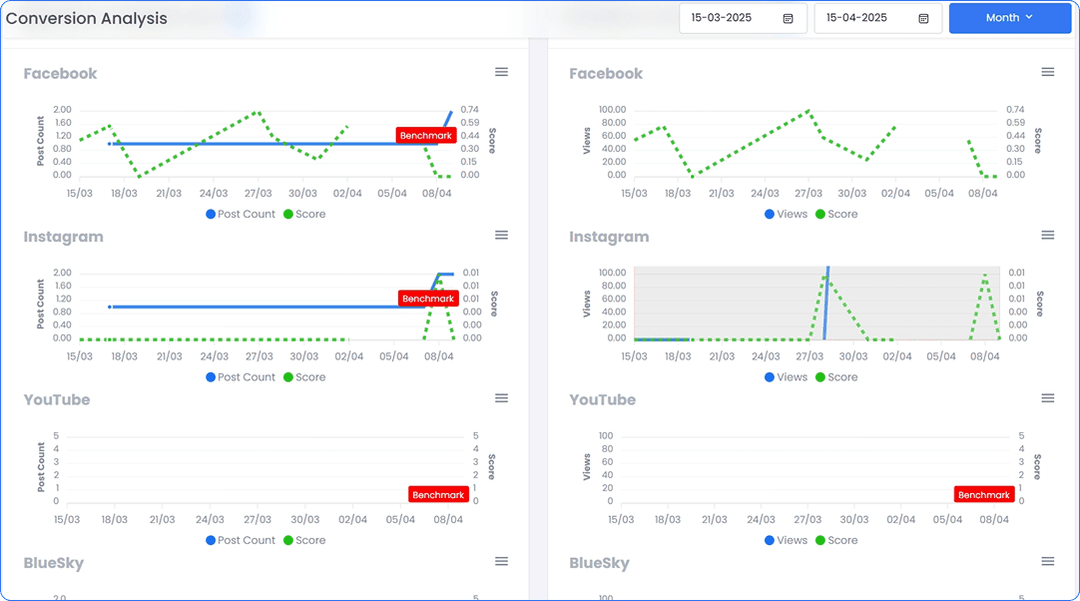Image resolution: width=1080 pixels, height=601 pixels.
Task: Expand the Month period dropdown
Action: [x=1009, y=18]
